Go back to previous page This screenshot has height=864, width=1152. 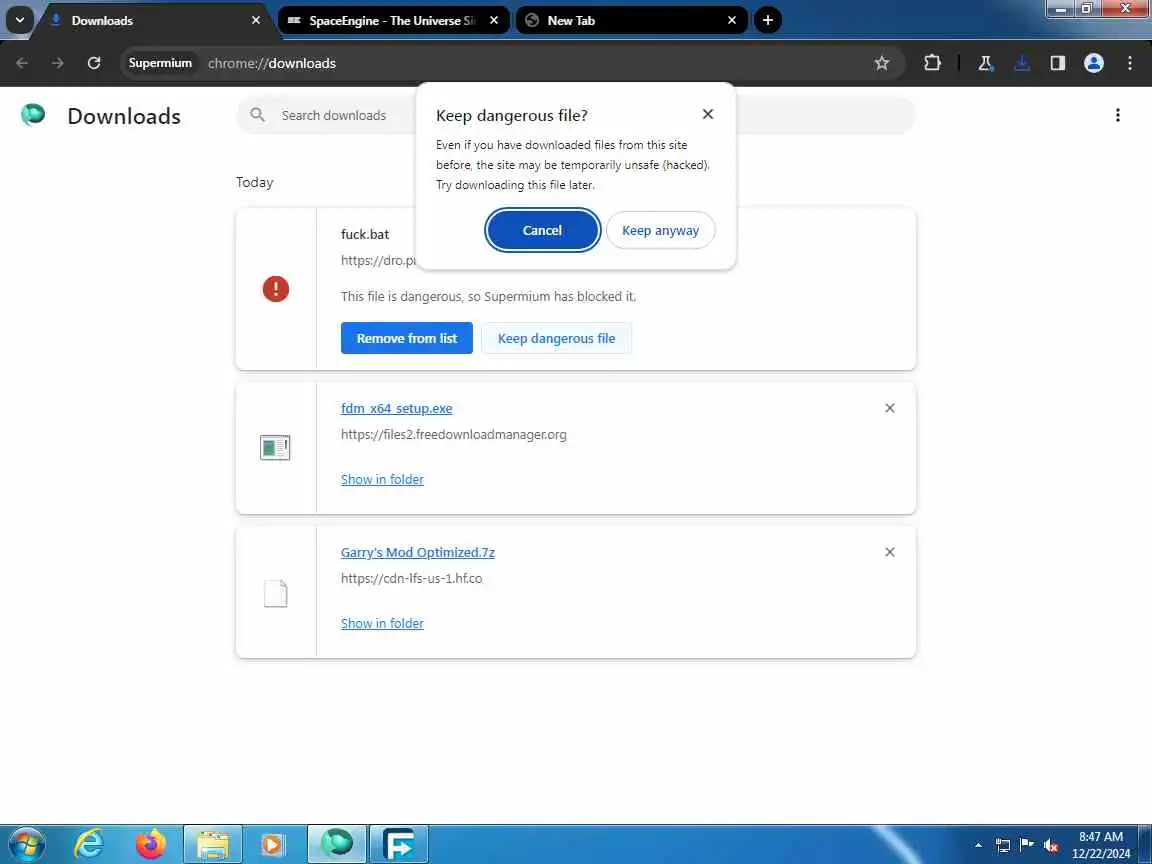22,63
